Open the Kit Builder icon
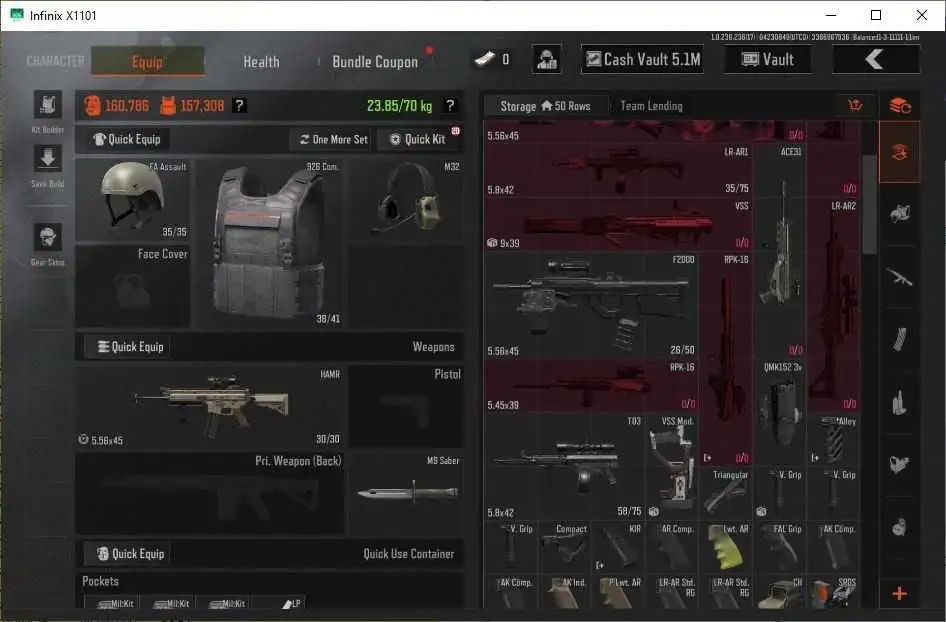This screenshot has height=622, width=946. pos(48,105)
